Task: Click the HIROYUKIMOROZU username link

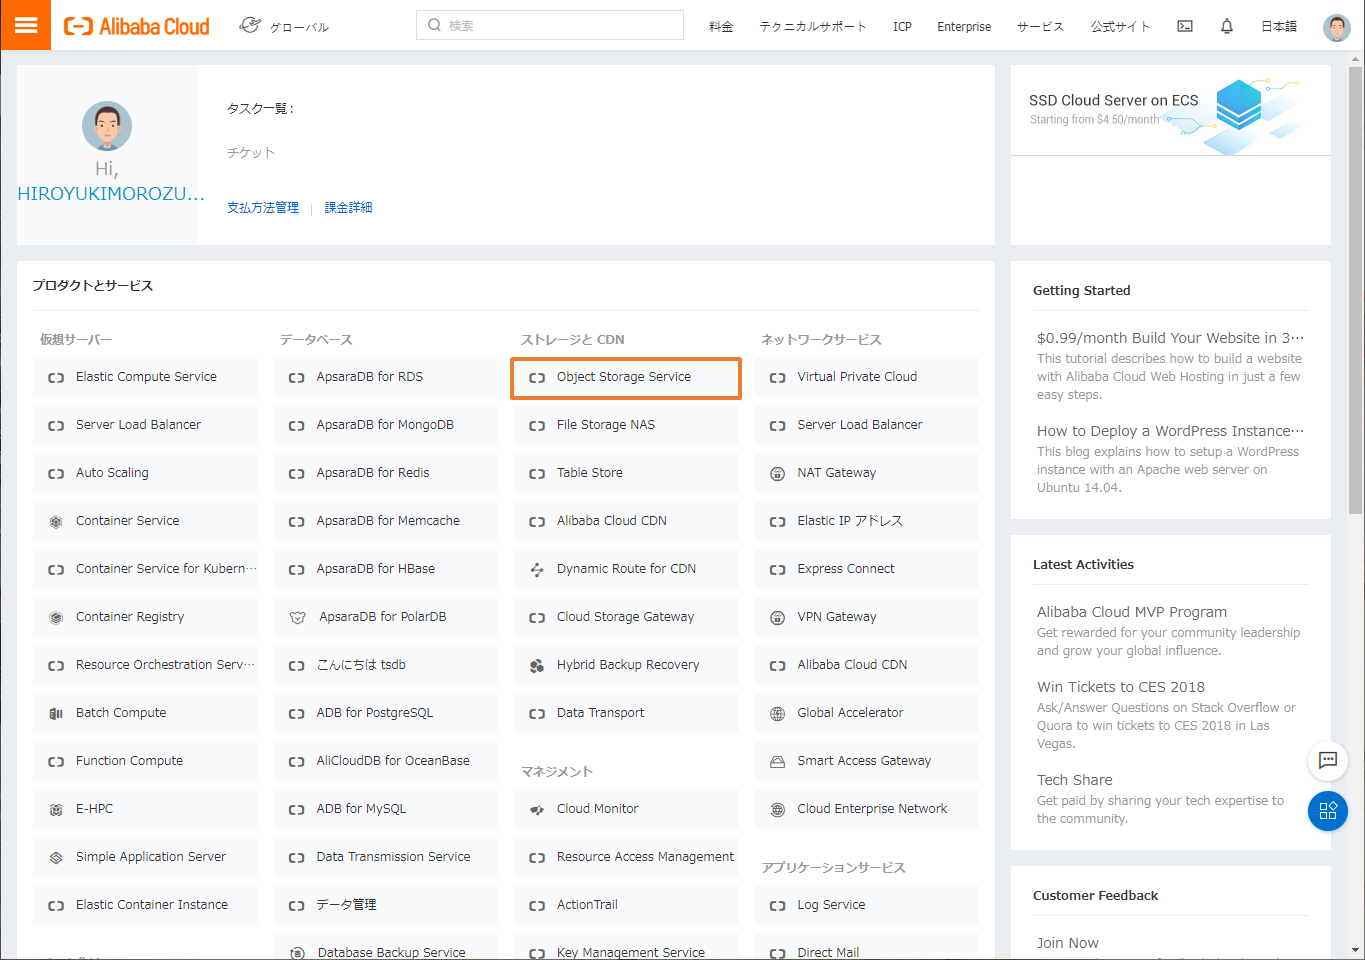Action: click(111, 194)
